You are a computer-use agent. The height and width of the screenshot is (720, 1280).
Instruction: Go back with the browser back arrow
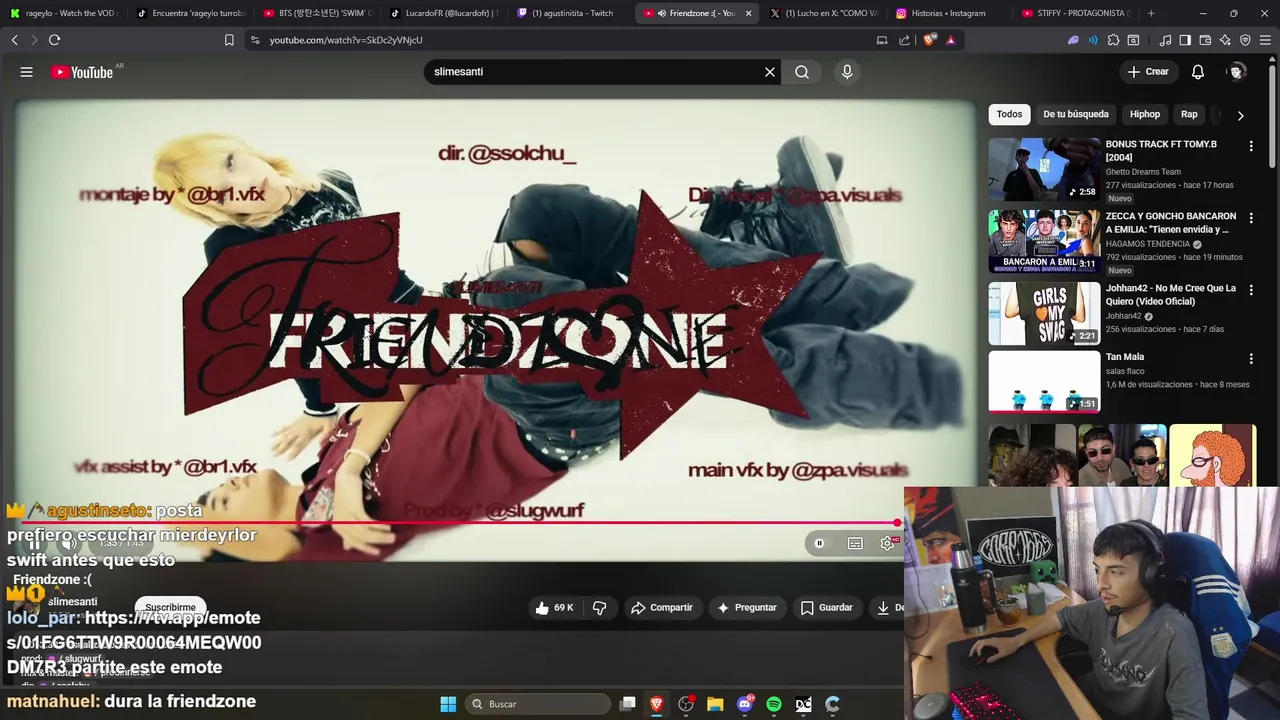point(14,40)
